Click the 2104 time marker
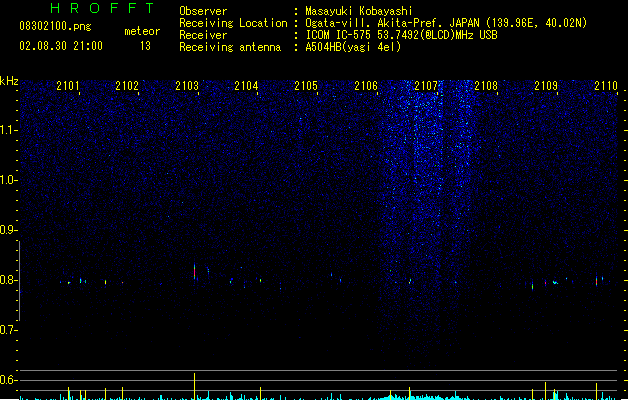 click(246, 86)
